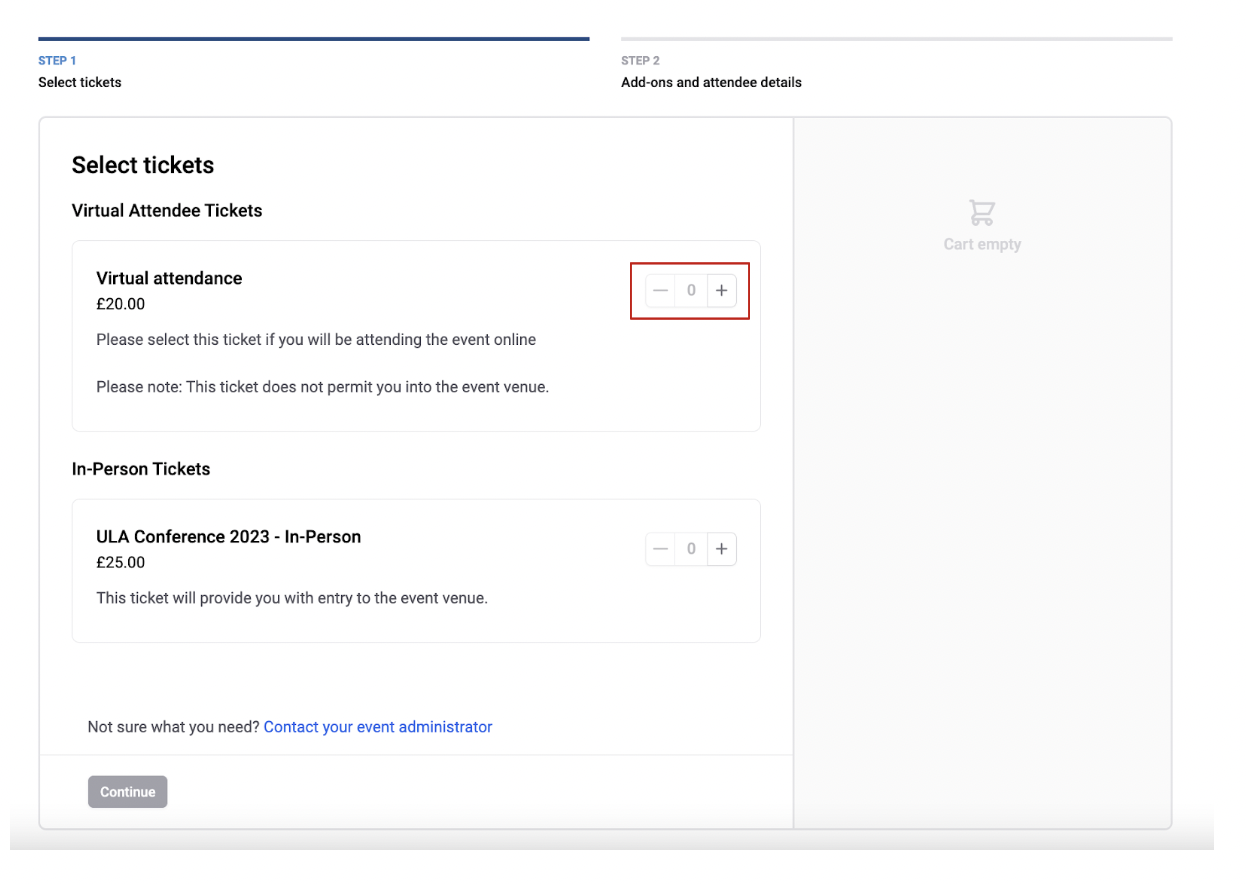
Task: Increase Virtual attendance ticket quantity
Action: (721, 291)
